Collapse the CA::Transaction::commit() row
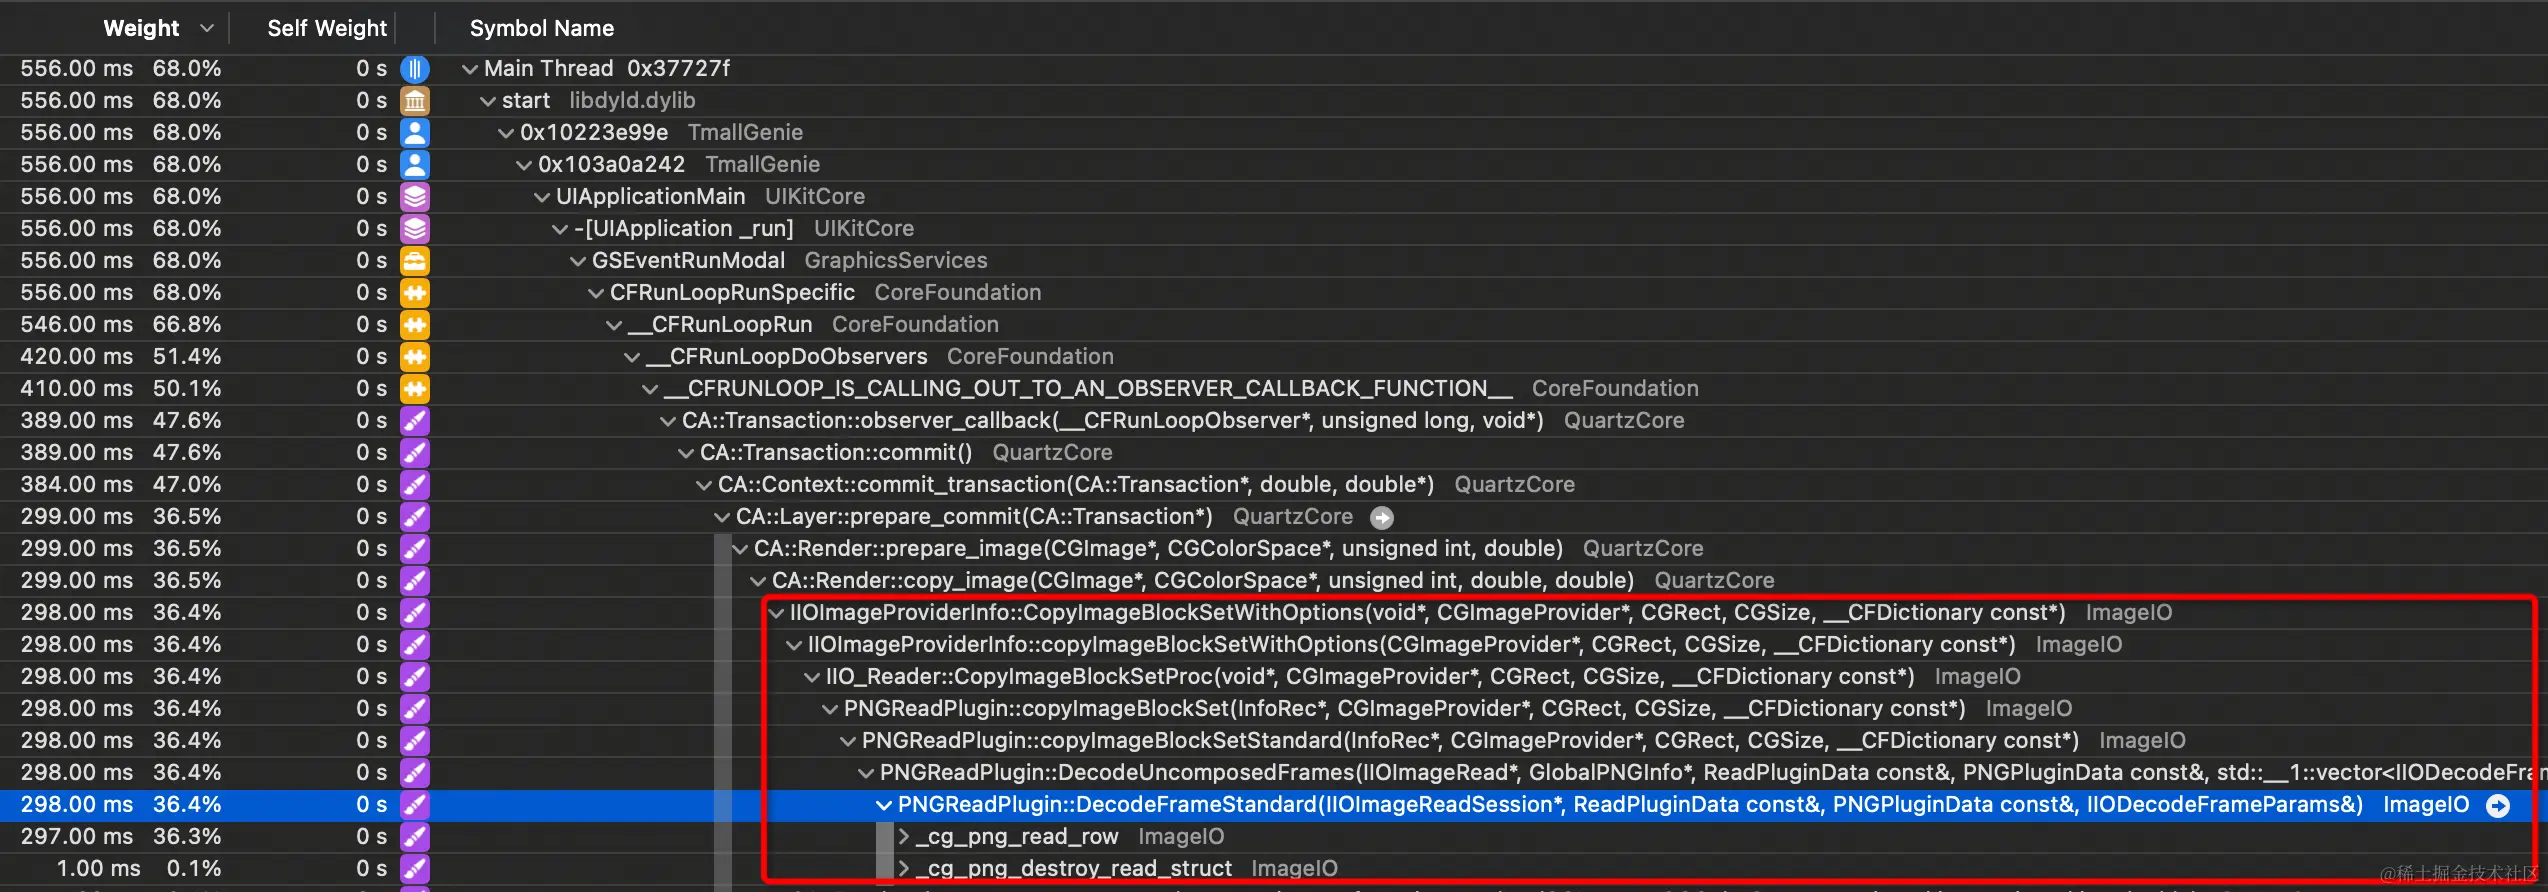 pos(685,453)
